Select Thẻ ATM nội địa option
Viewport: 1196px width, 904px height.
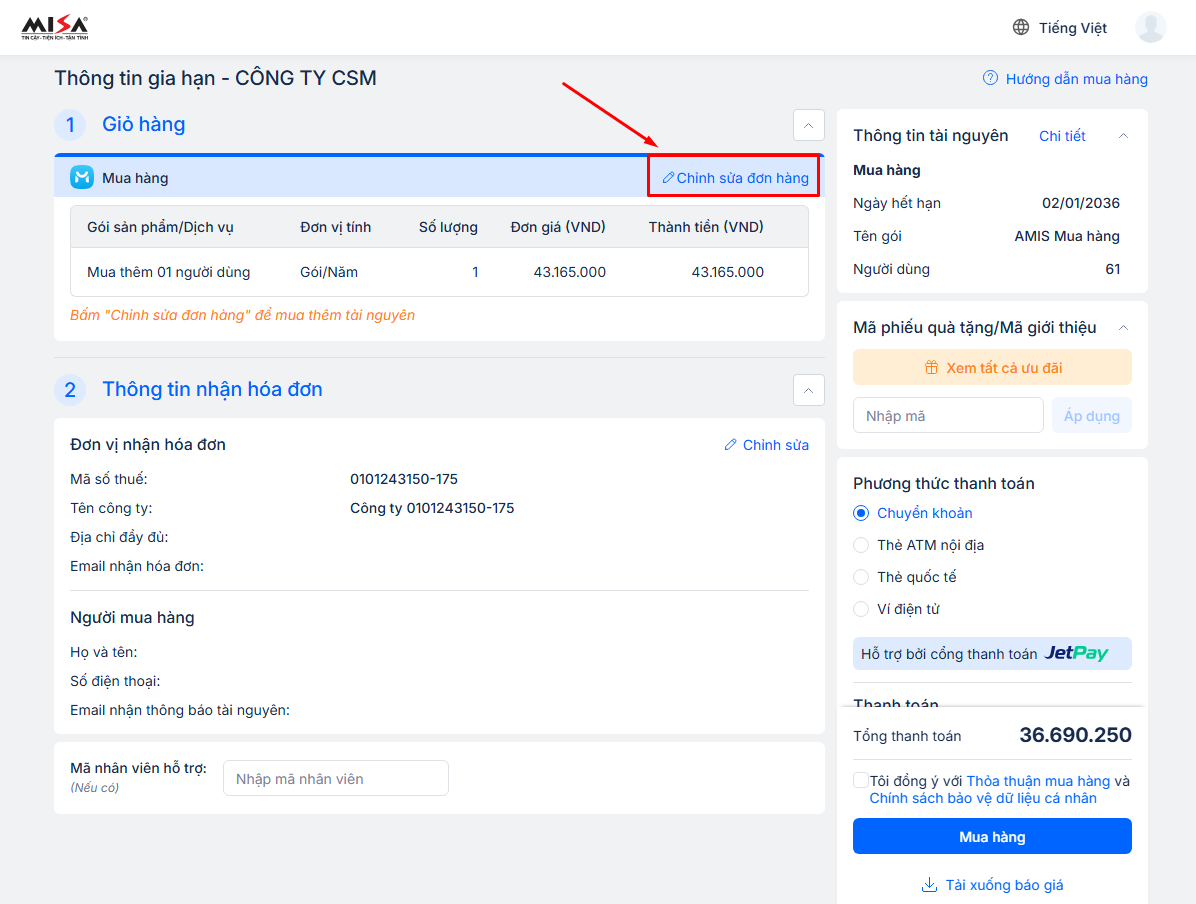861,545
